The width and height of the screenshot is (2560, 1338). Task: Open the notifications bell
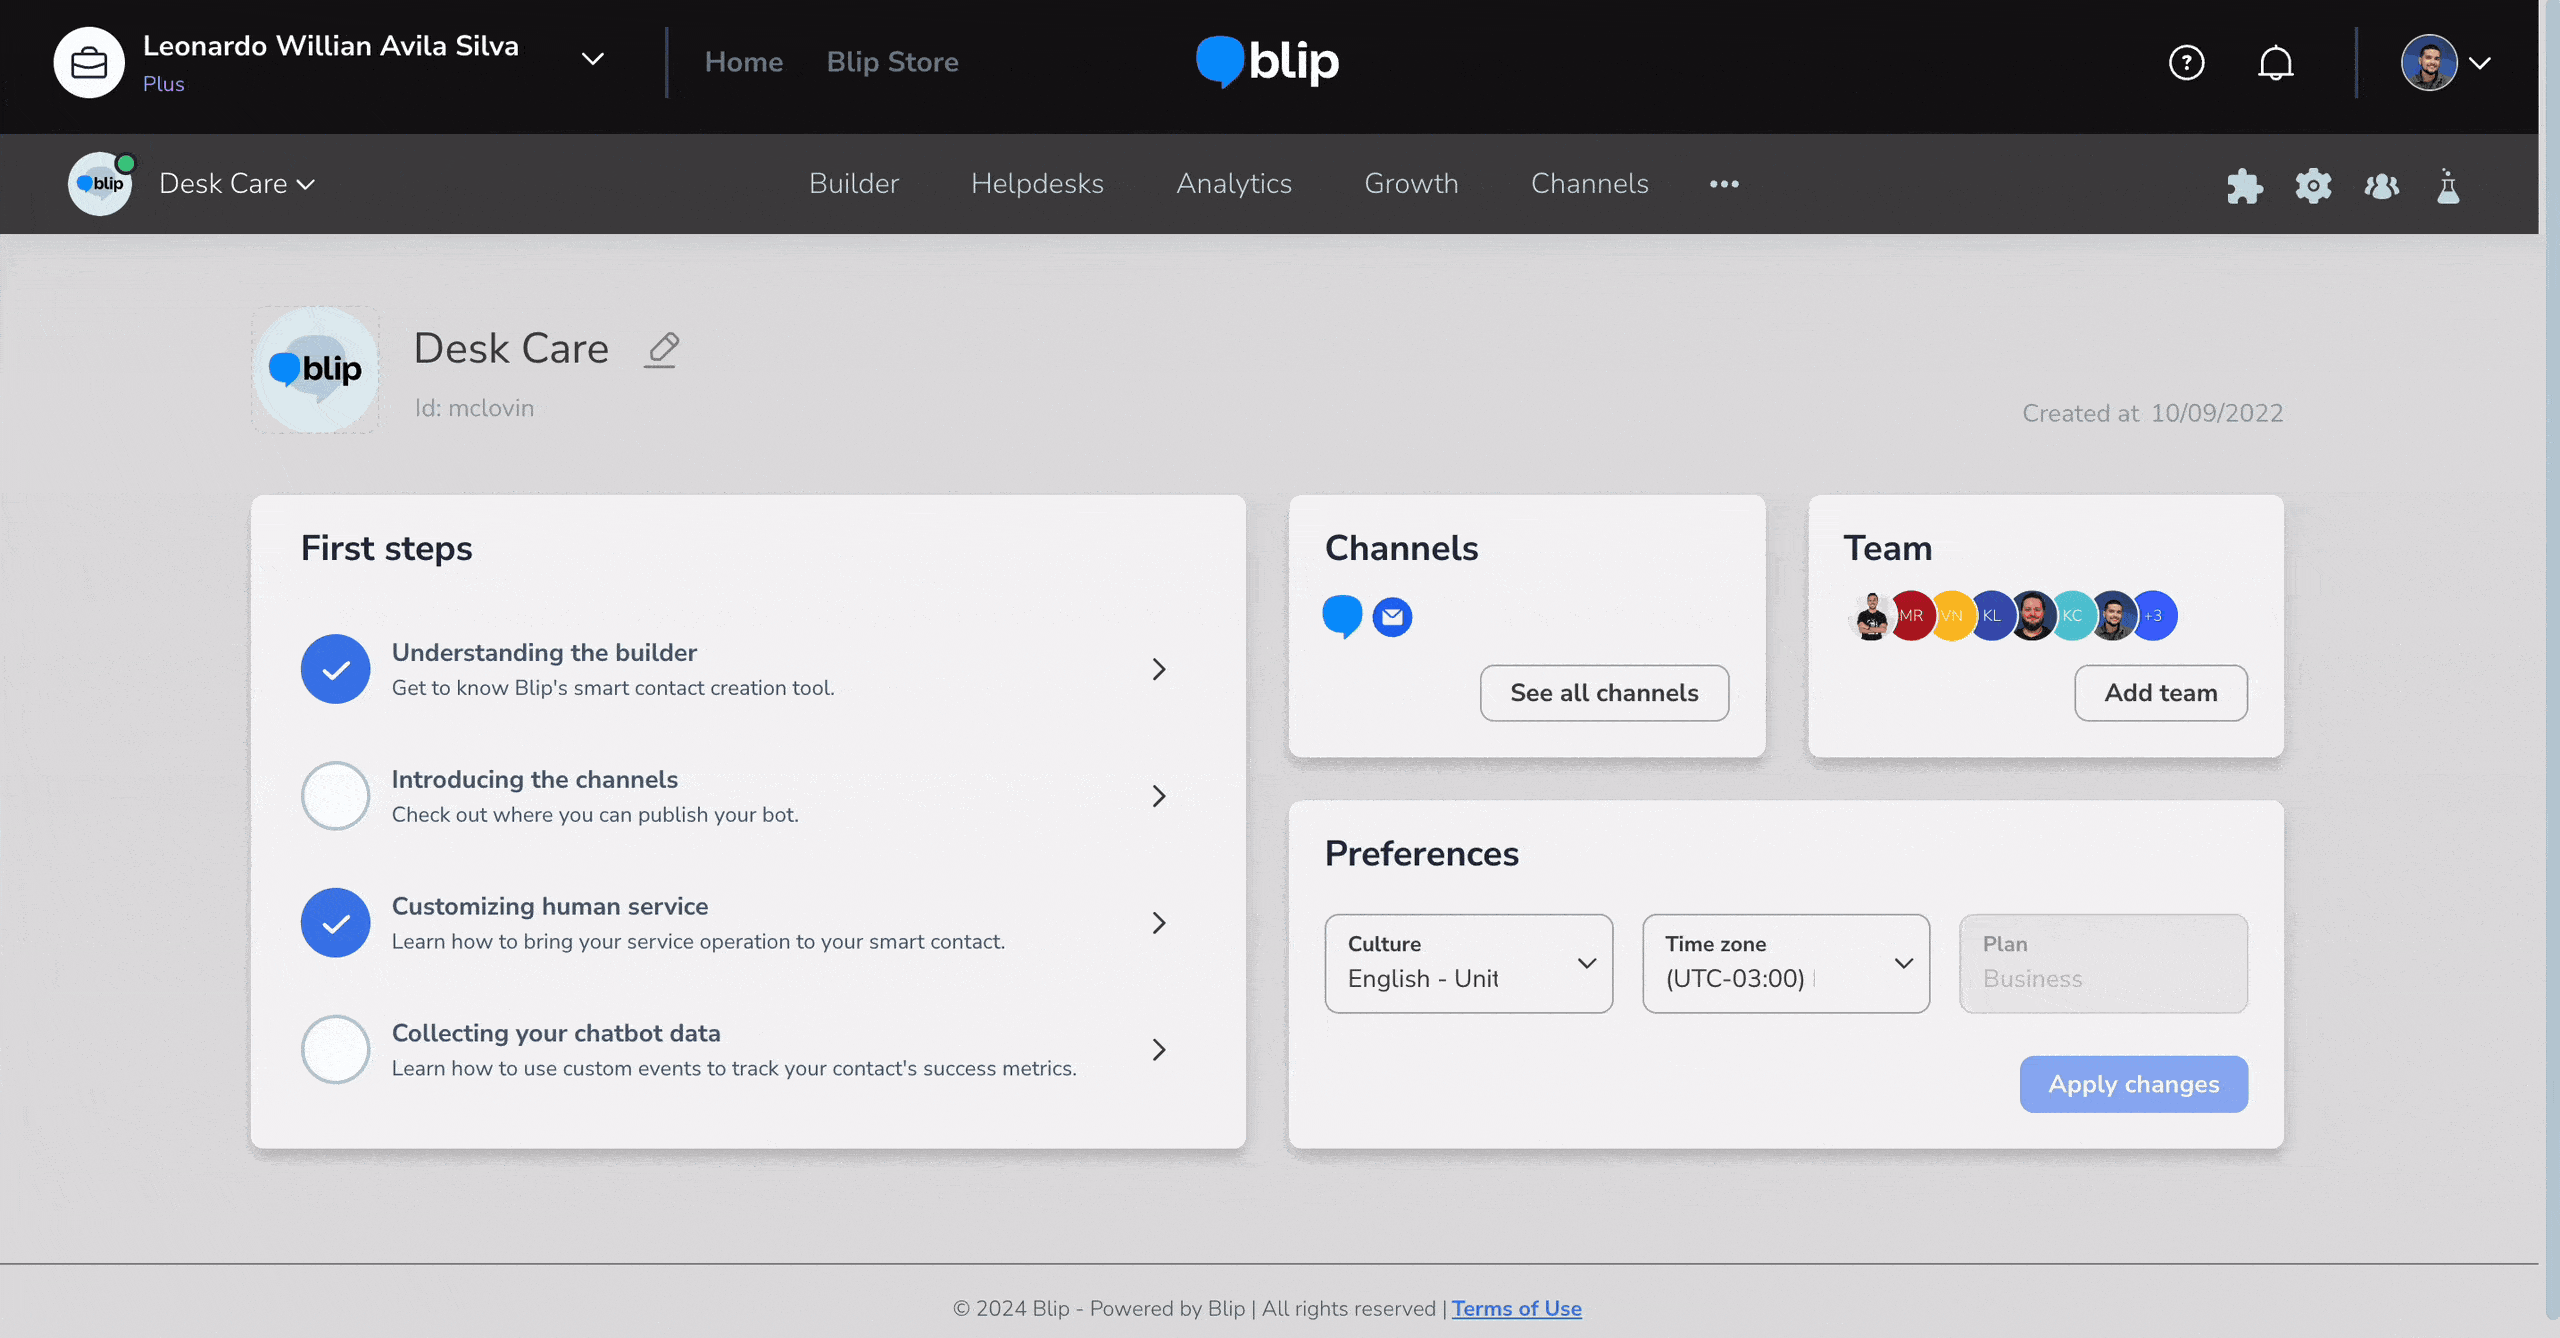click(x=2275, y=63)
